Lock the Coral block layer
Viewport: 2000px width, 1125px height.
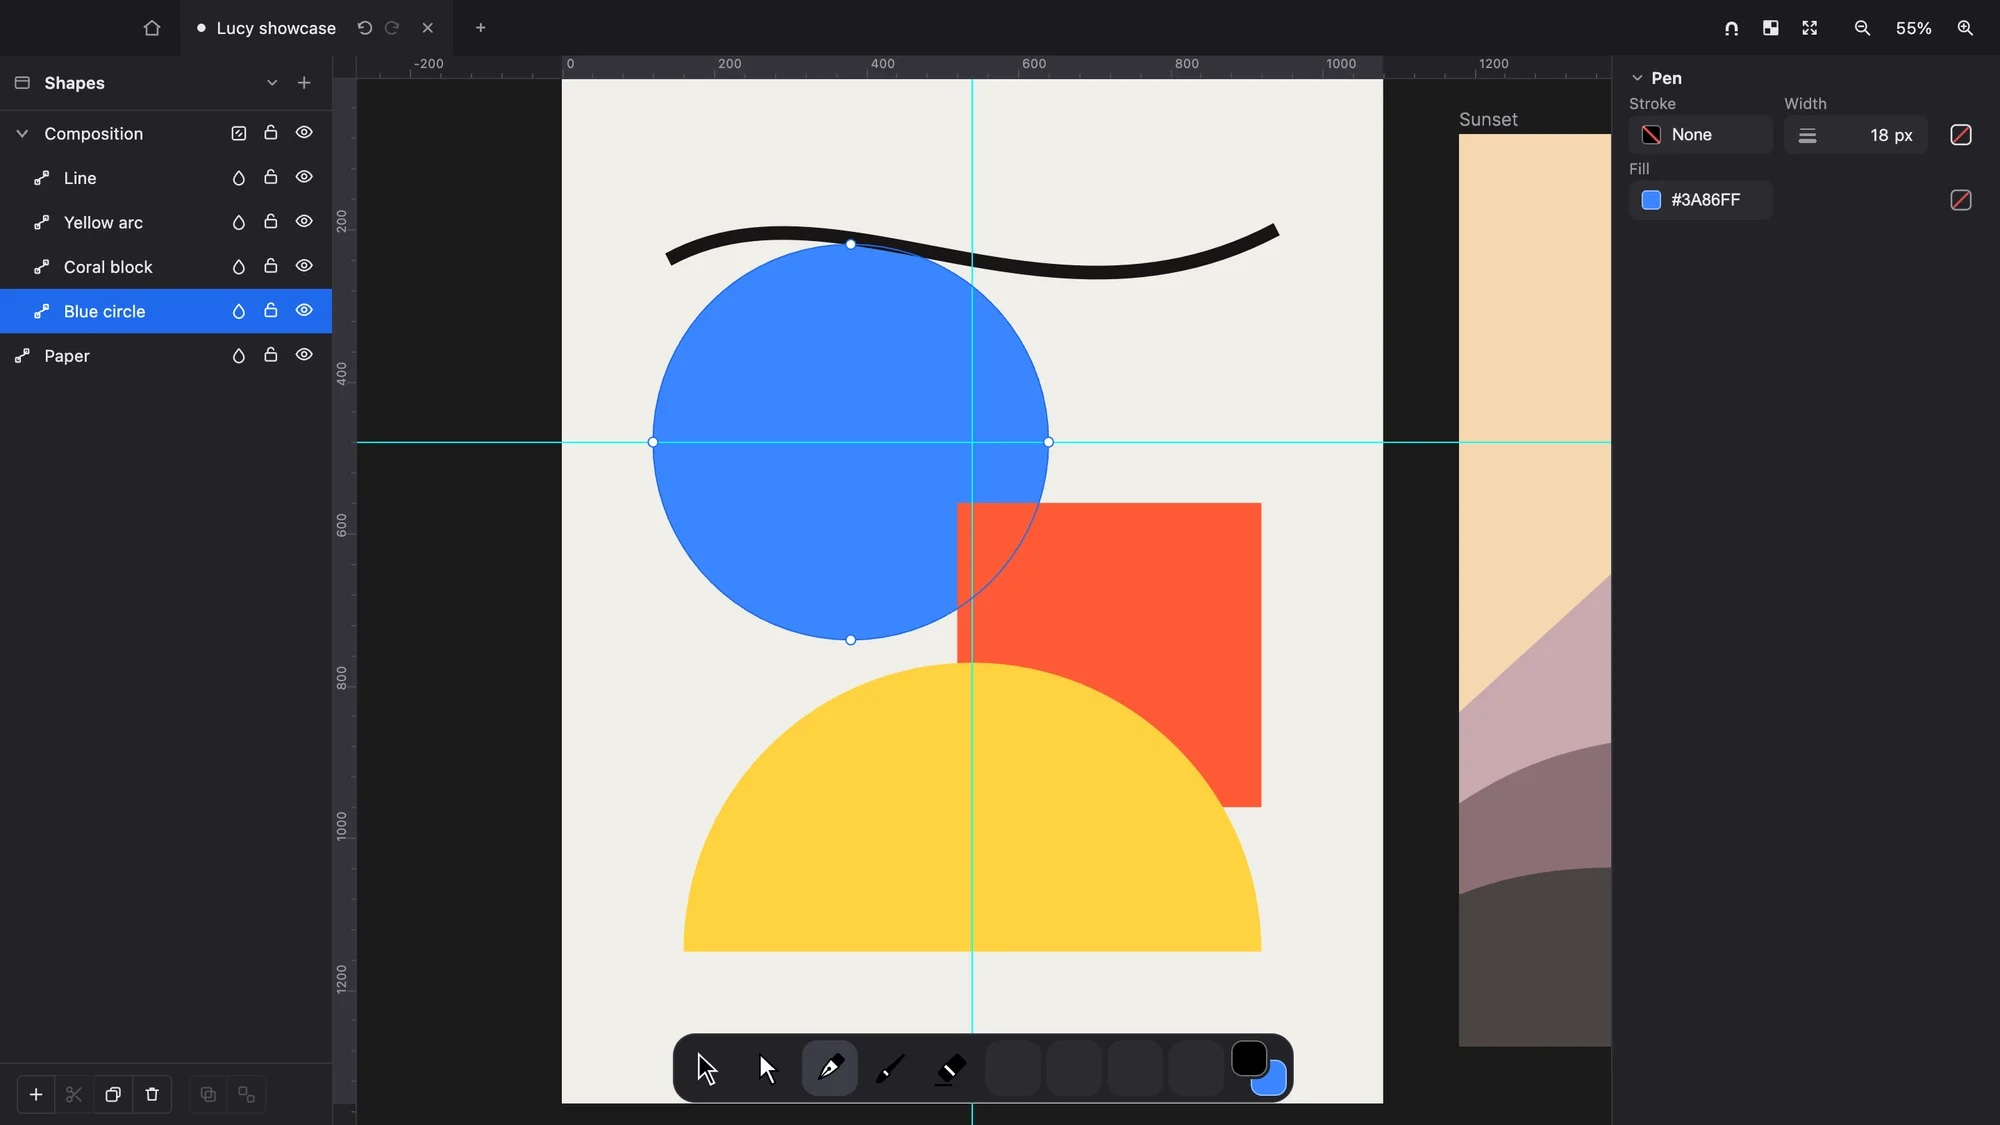270,266
